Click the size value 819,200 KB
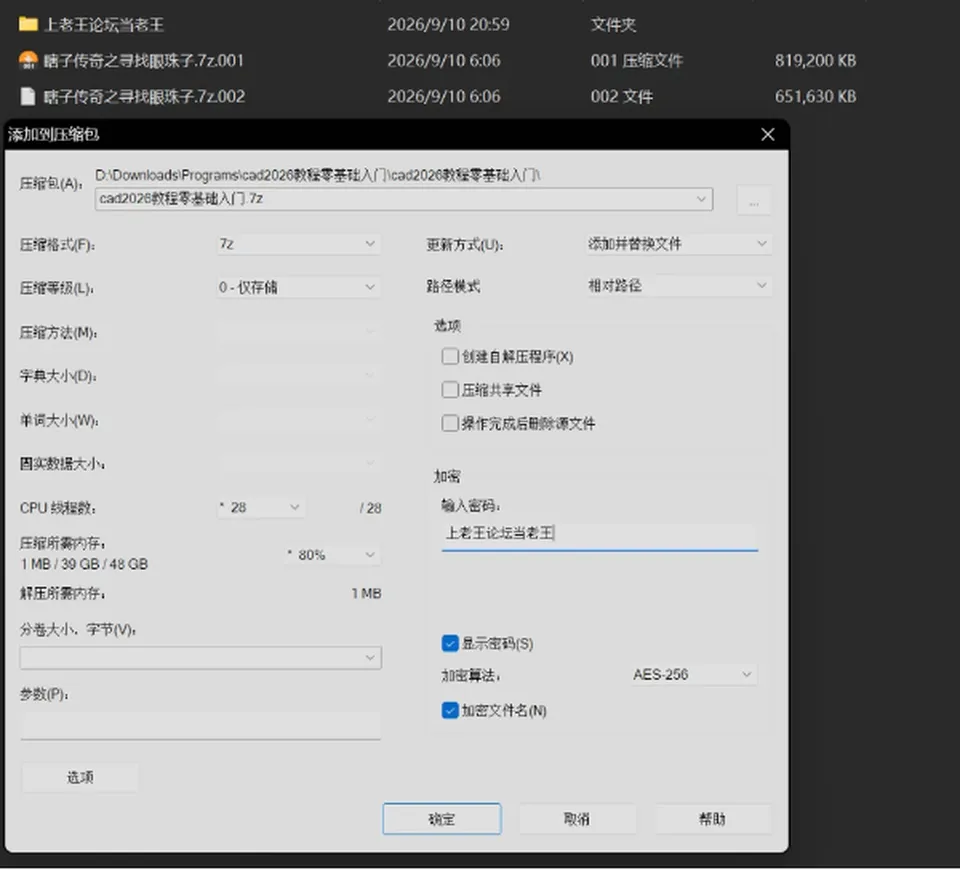 coord(815,61)
